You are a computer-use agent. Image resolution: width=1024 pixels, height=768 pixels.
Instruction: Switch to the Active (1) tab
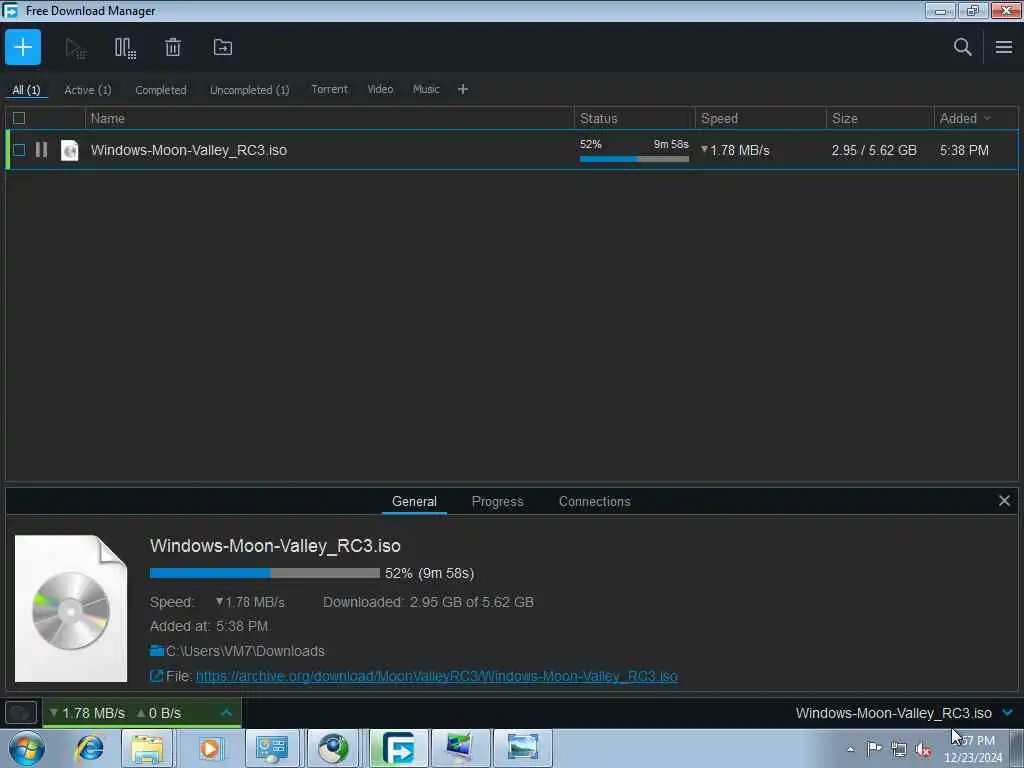tap(88, 90)
